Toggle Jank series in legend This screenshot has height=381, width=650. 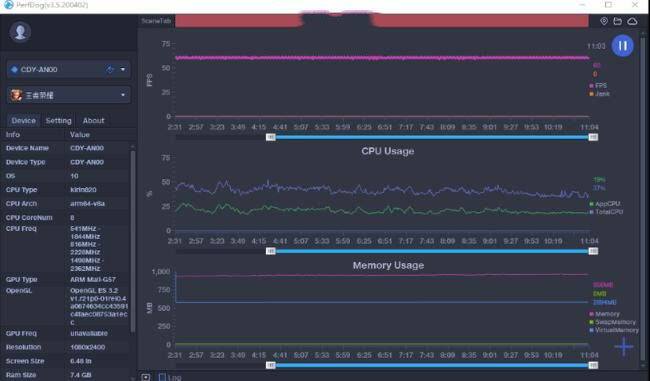(599, 94)
